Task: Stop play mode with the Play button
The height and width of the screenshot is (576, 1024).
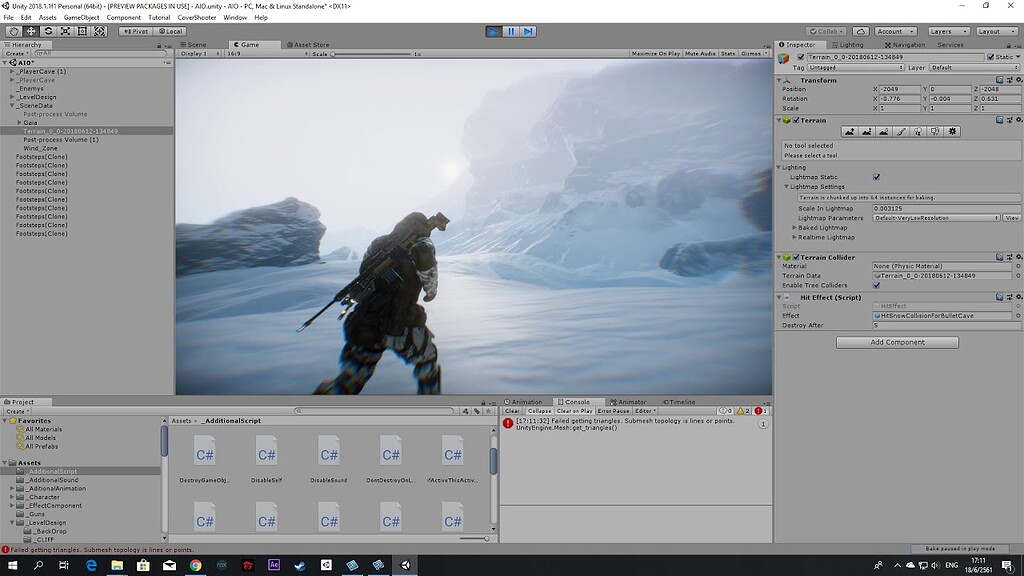Action: click(x=493, y=31)
